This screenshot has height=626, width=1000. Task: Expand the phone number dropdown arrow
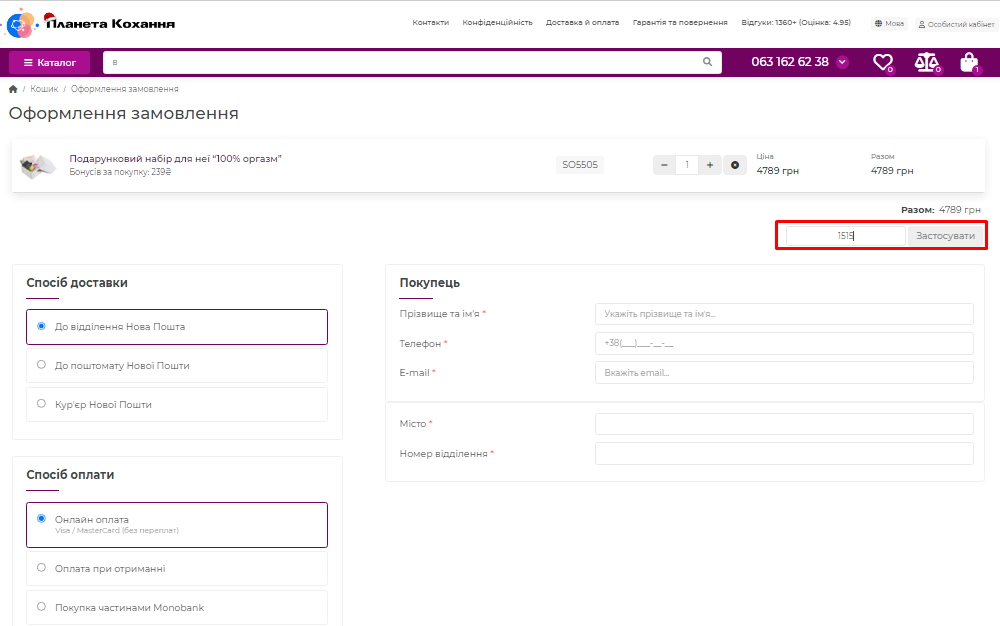[842, 62]
